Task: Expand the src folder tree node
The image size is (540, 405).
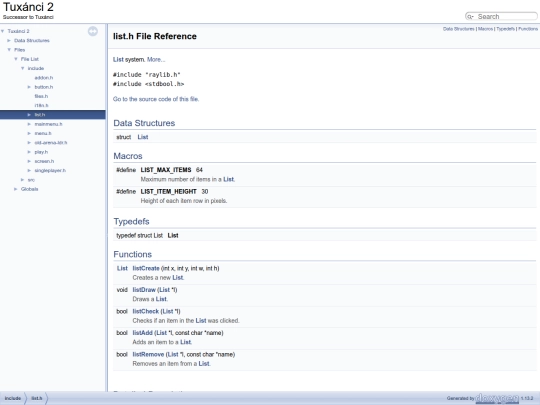Action: tap(23, 180)
